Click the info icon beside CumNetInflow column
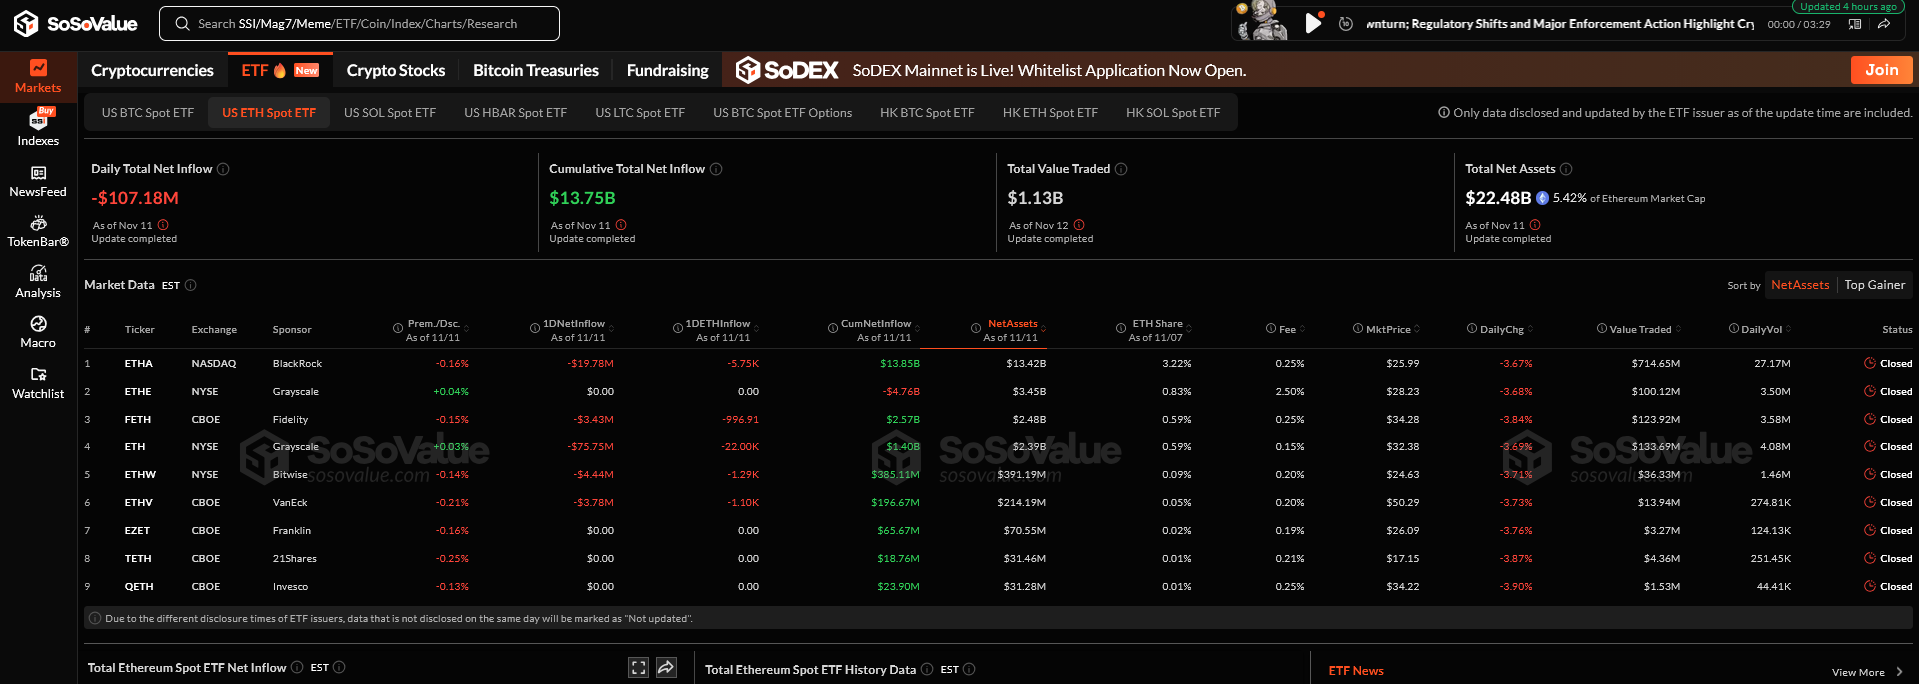 (833, 328)
